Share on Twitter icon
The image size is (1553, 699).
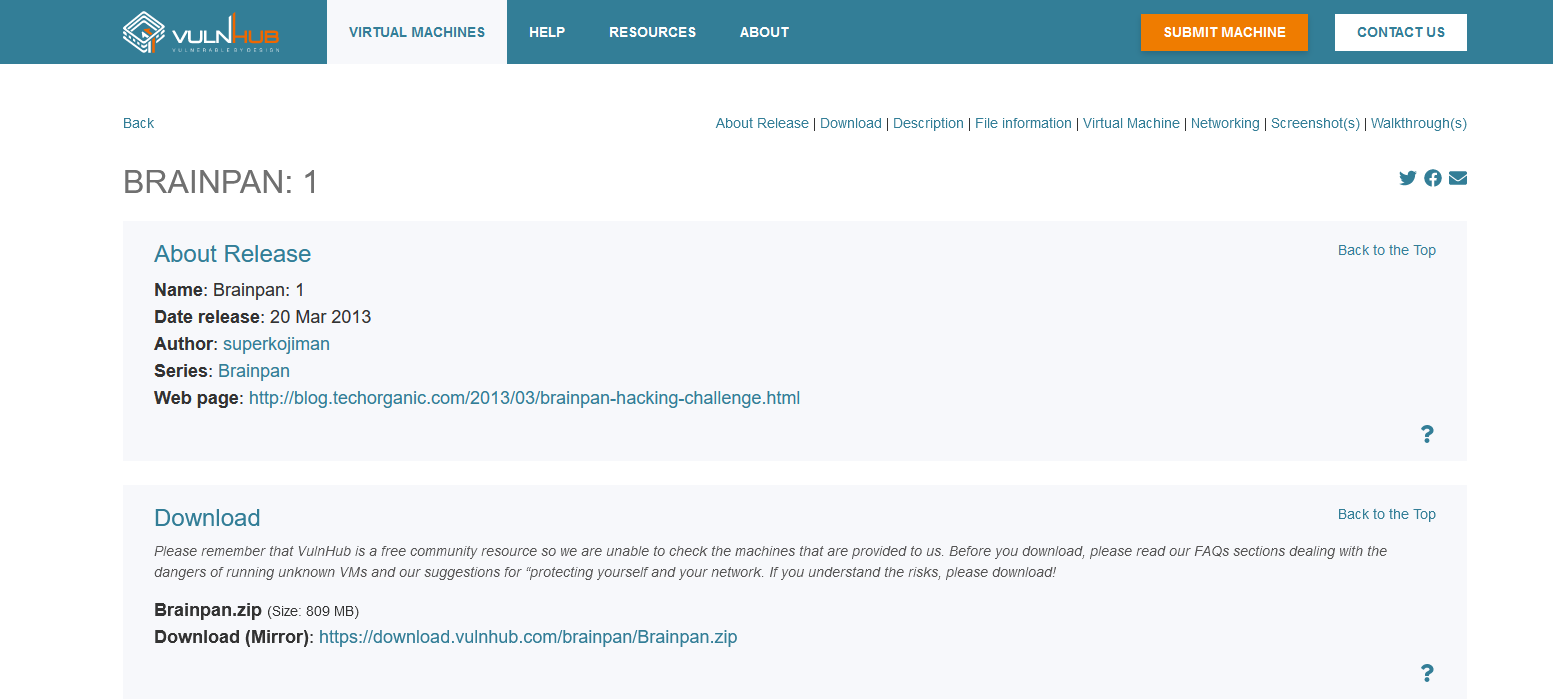click(x=1408, y=178)
